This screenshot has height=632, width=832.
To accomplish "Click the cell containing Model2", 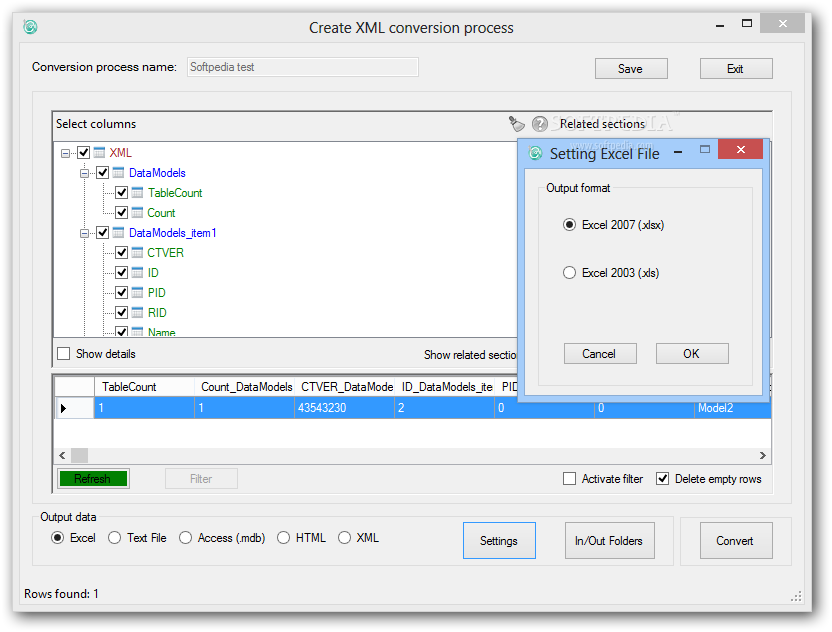I will pos(733,408).
